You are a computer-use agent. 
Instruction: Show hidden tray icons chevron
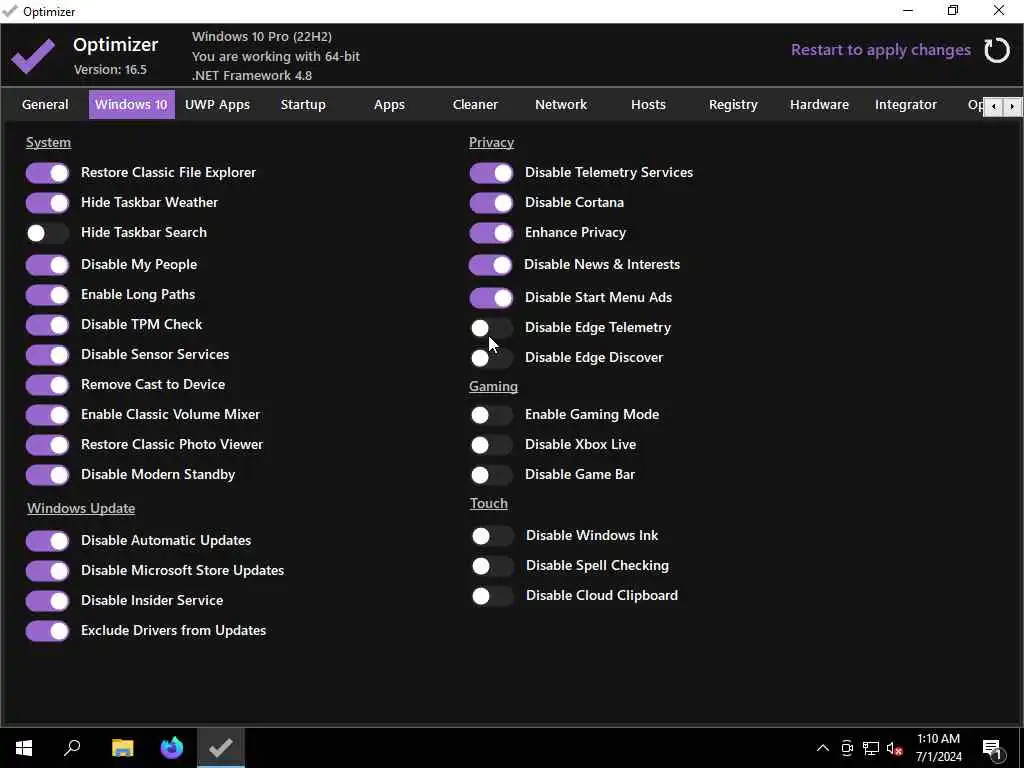point(823,748)
